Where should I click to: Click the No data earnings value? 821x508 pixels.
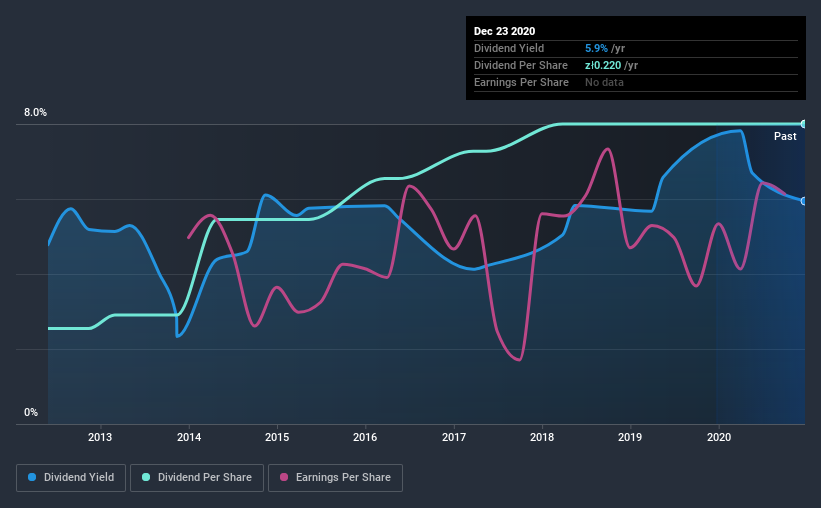[604, 82]
